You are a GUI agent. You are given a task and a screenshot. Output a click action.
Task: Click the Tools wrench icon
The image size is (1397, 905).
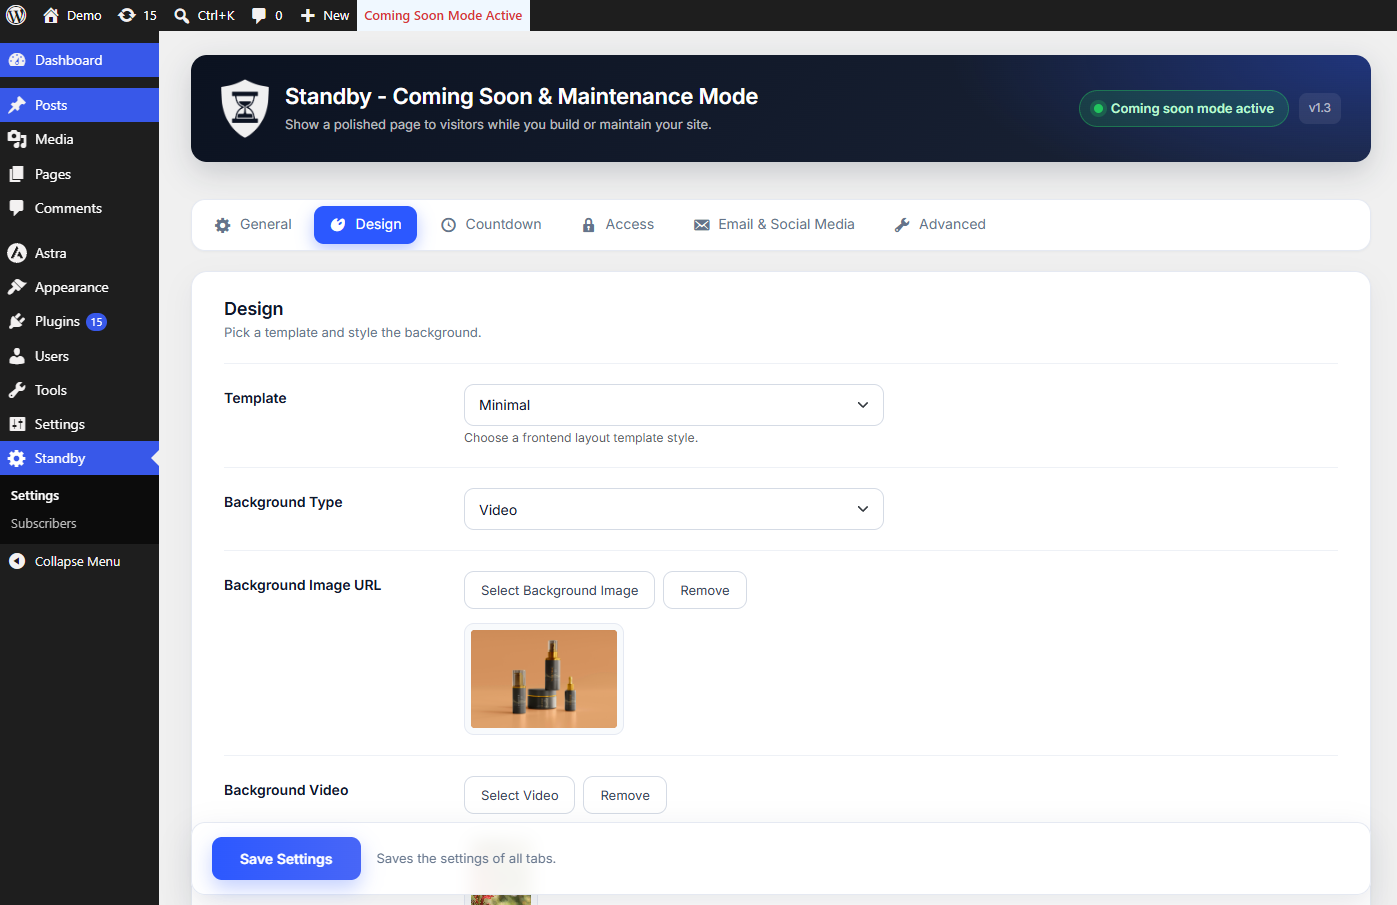coord(17,390)
